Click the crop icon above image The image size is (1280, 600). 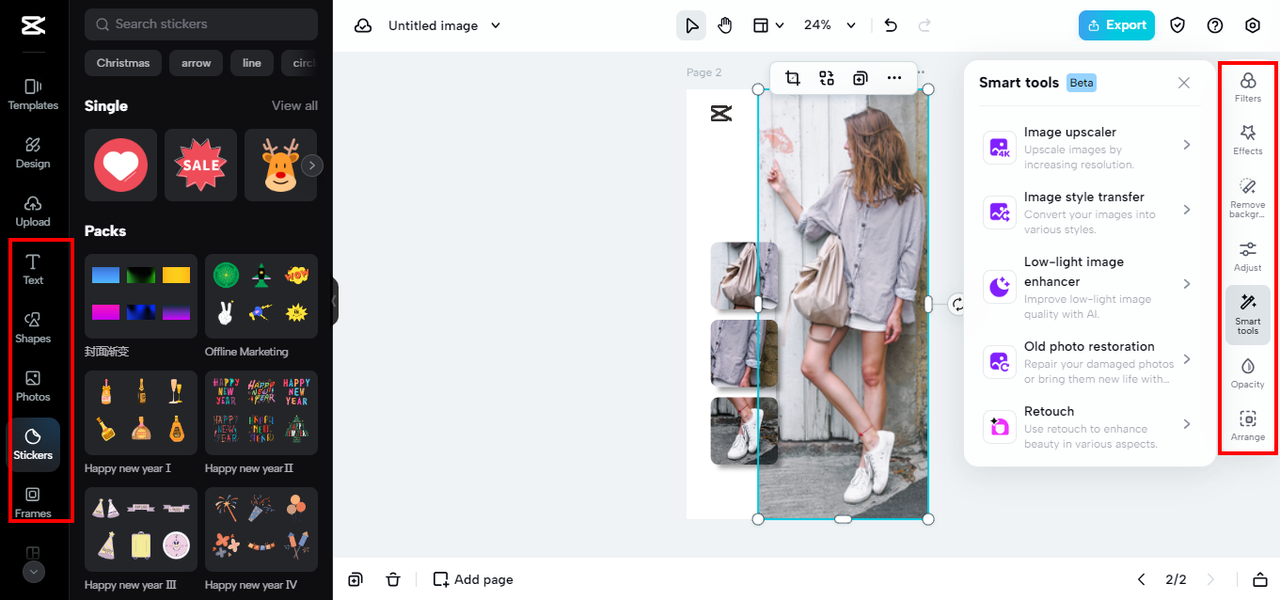coord(793,78)
